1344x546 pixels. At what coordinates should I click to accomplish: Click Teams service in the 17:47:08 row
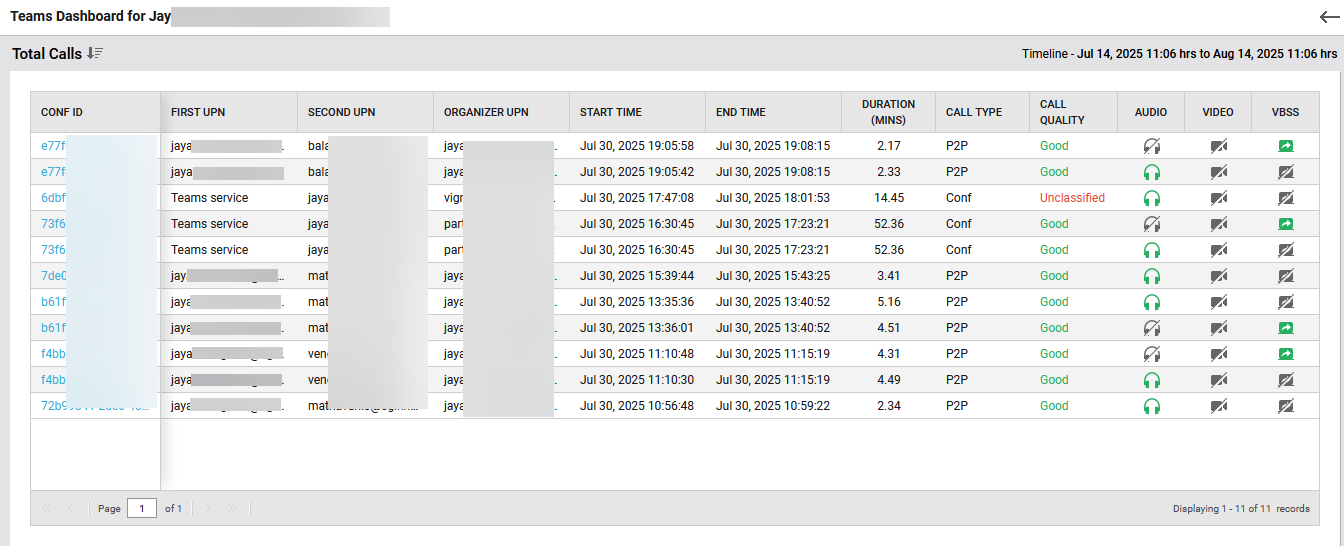(x=210, y=198)
